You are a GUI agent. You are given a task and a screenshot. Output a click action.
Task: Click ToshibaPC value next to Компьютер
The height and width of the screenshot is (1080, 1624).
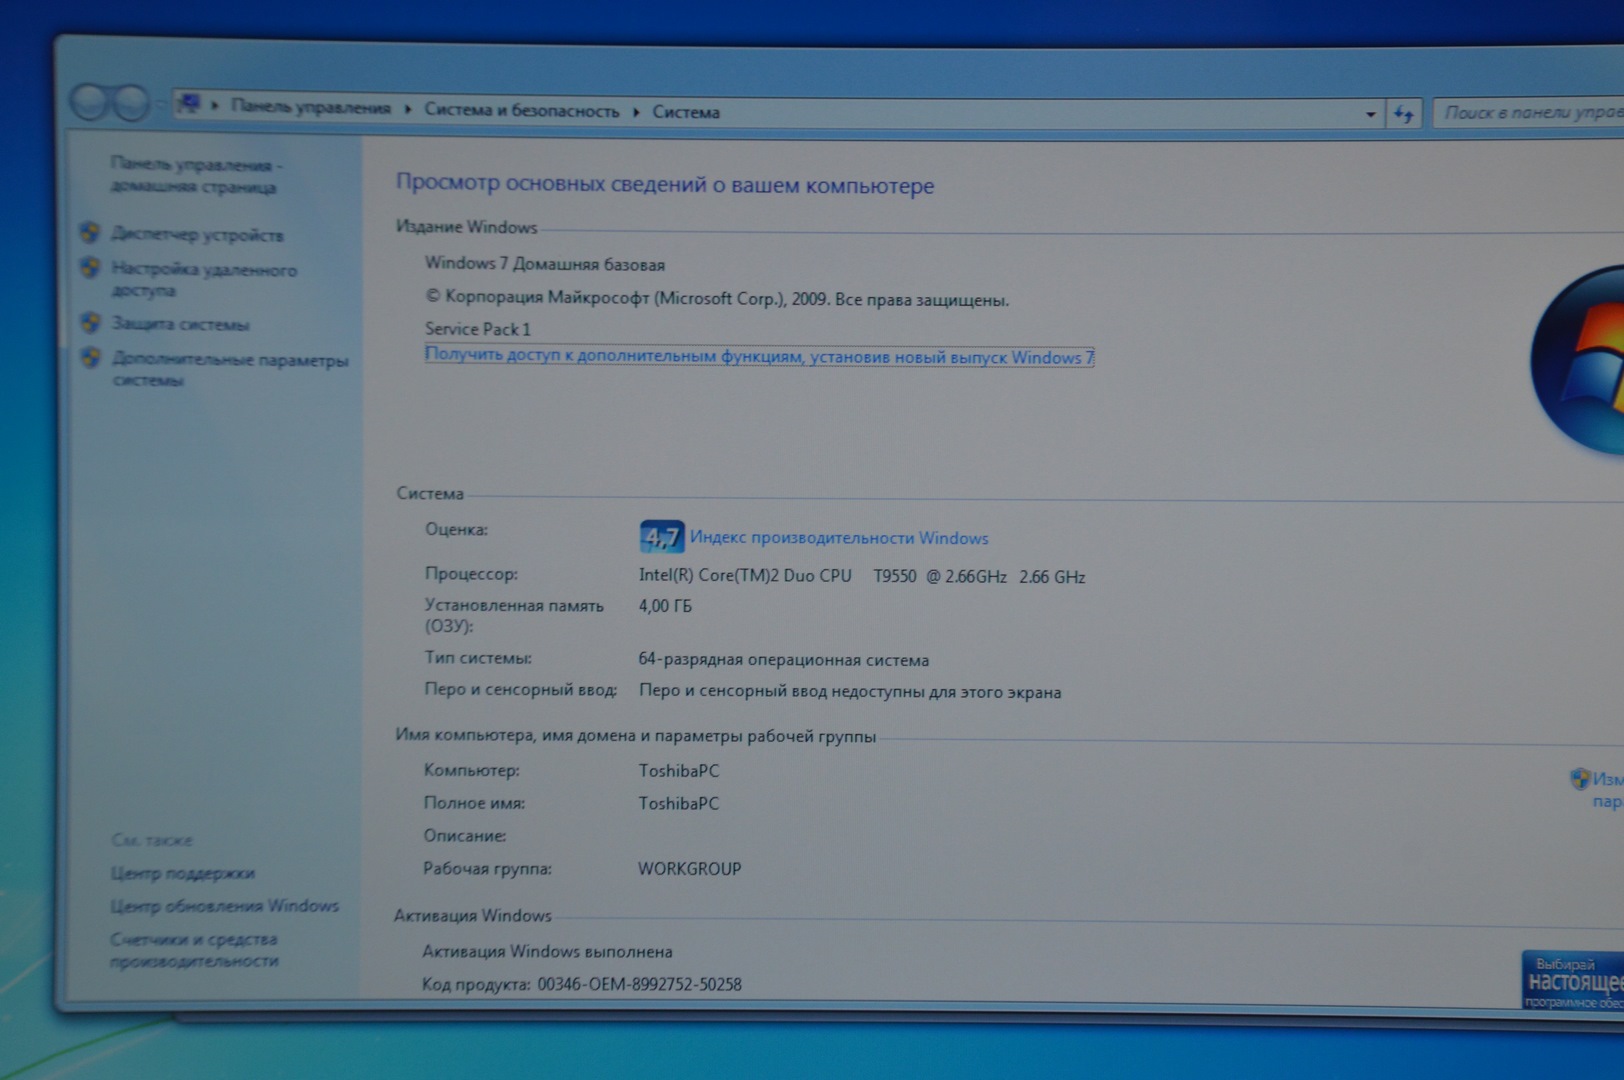(x=679, y=771)
